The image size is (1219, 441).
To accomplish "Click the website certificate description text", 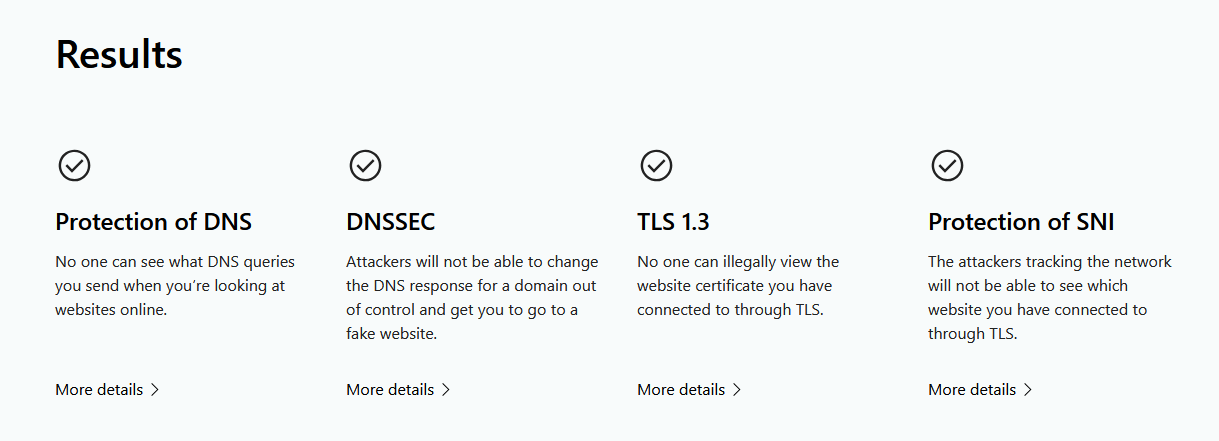I will (738, 286).
